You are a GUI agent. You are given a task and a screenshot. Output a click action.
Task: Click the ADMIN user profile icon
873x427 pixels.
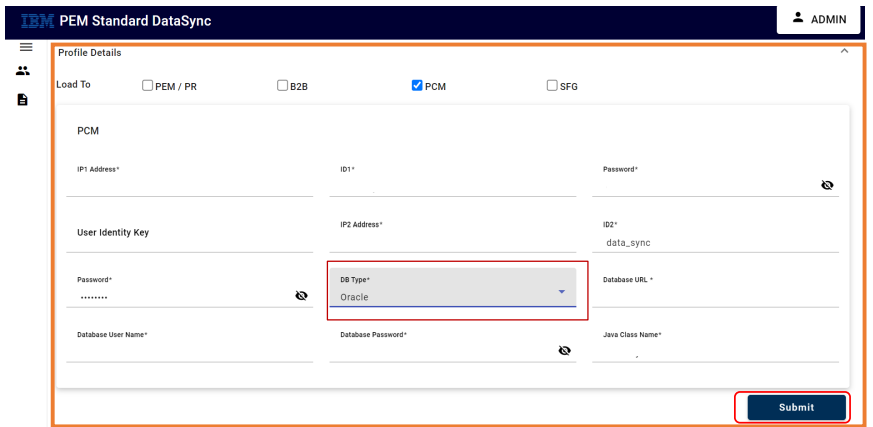[x=798, y=18]
